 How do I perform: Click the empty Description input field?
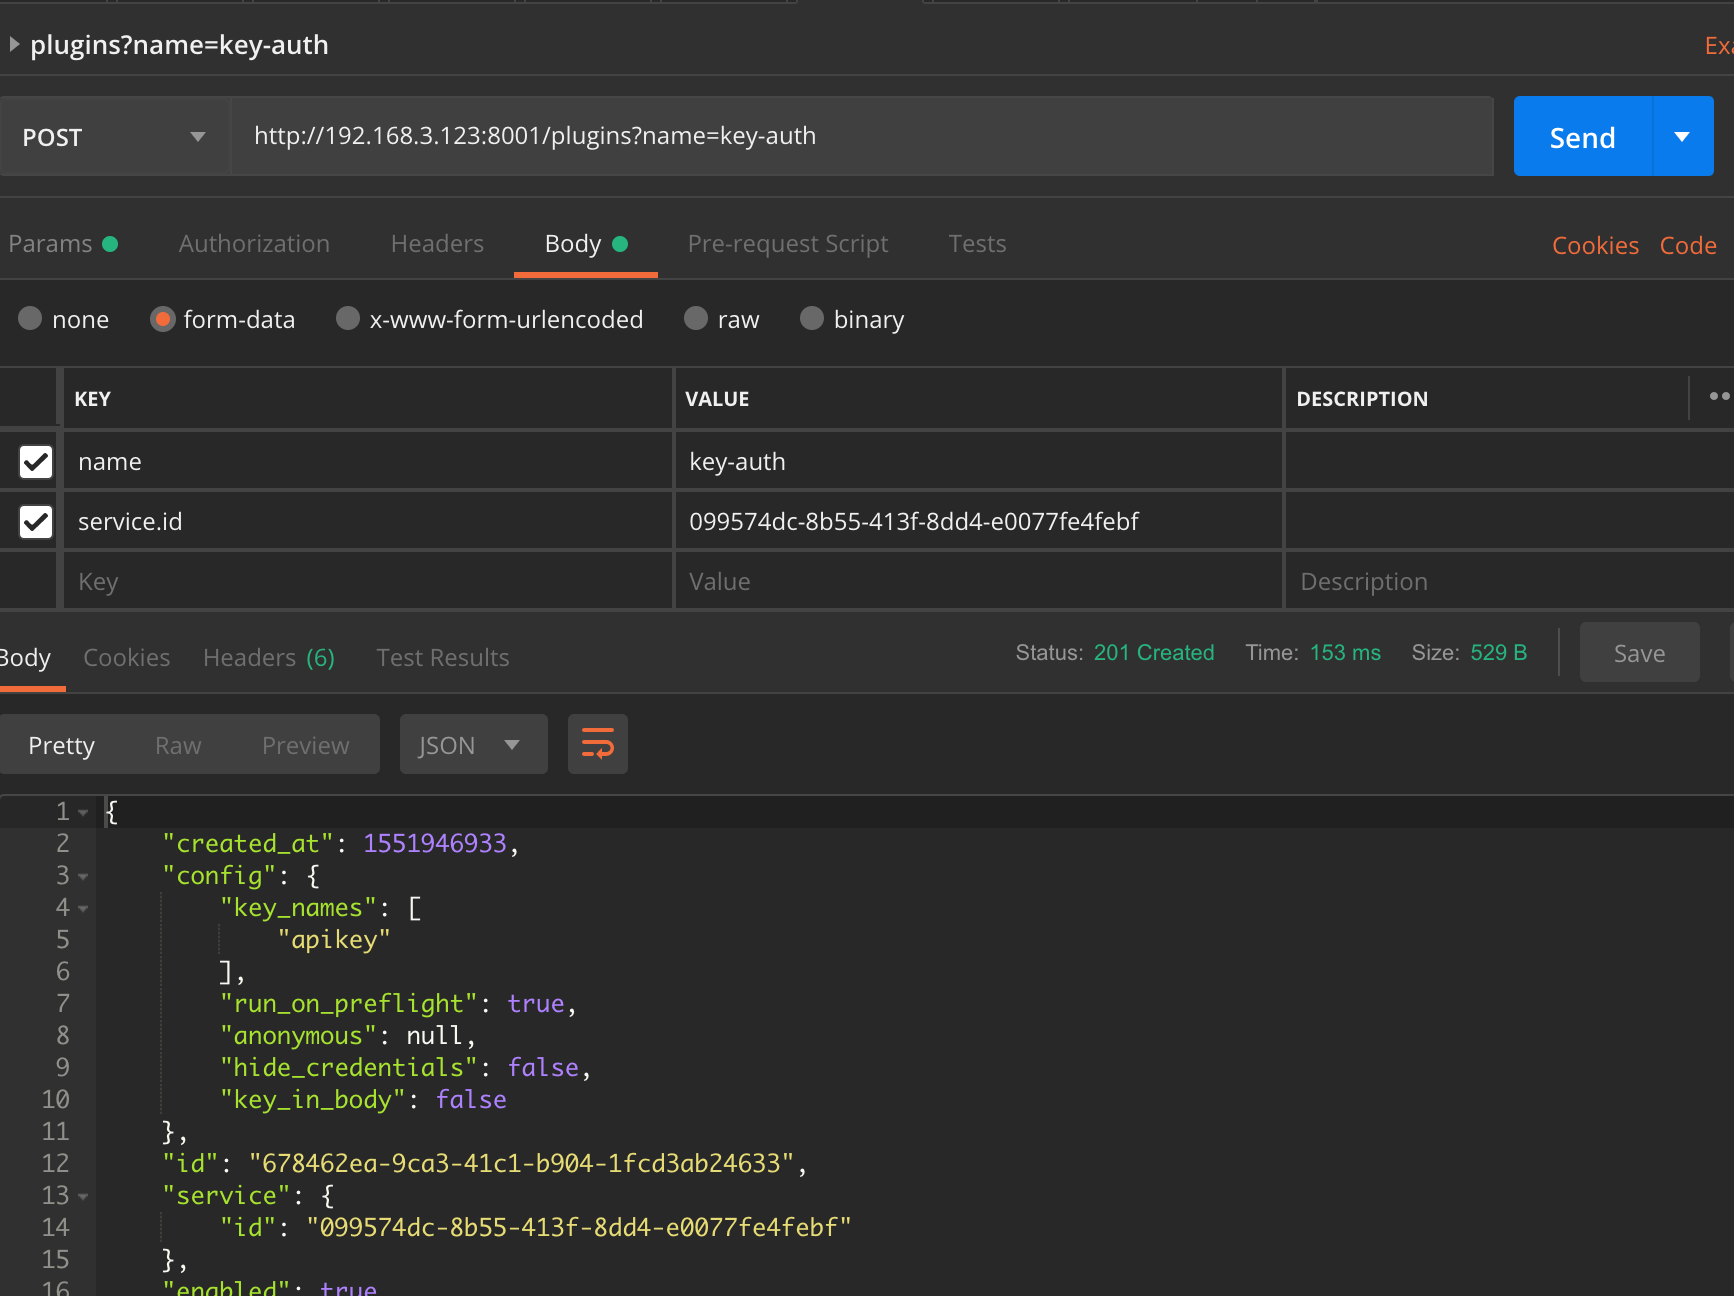1510,581
